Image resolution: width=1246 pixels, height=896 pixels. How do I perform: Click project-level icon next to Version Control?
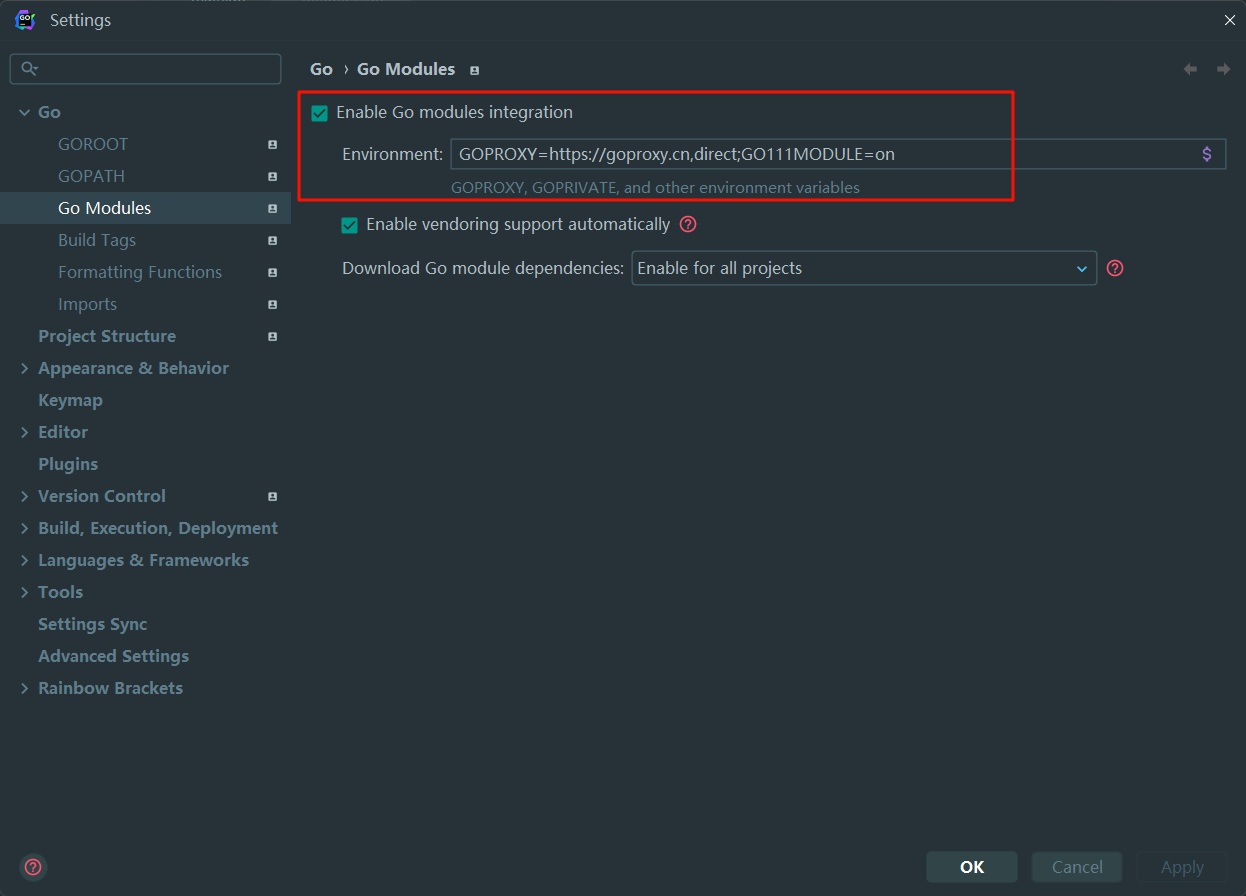(272, 496)
